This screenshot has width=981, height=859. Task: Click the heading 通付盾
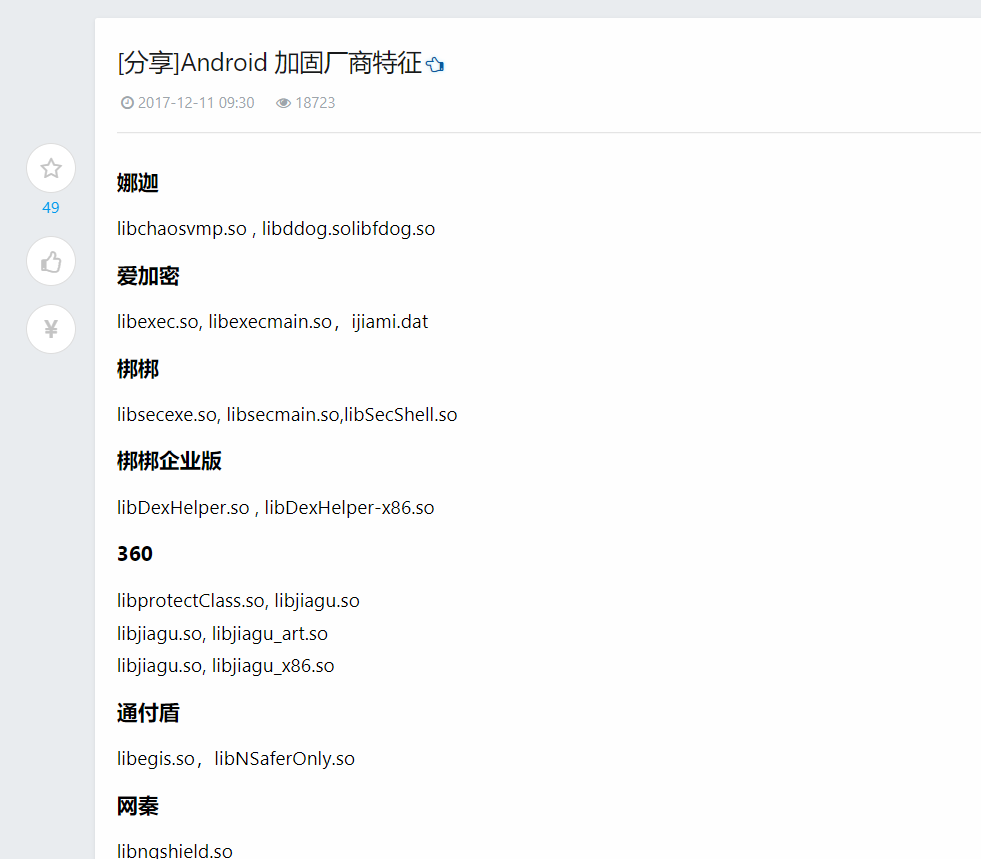pos(148,713)
